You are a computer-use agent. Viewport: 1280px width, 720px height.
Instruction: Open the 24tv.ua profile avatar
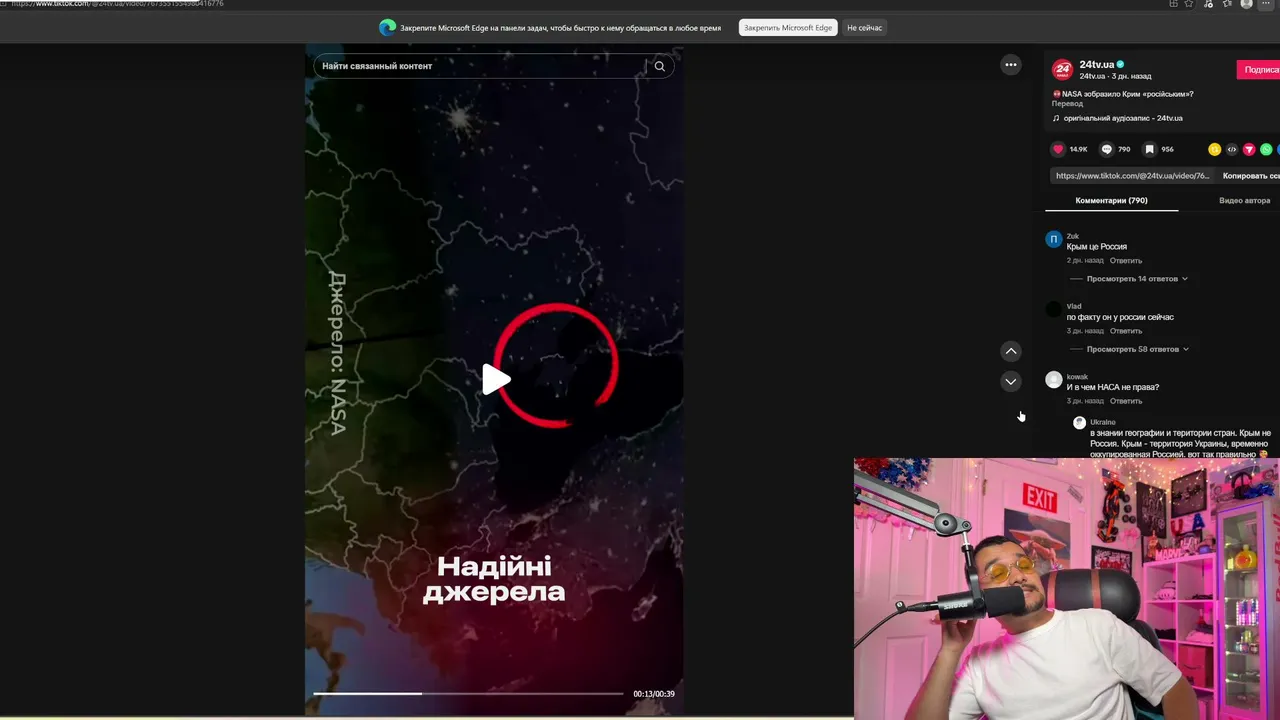pos(1062,69)
